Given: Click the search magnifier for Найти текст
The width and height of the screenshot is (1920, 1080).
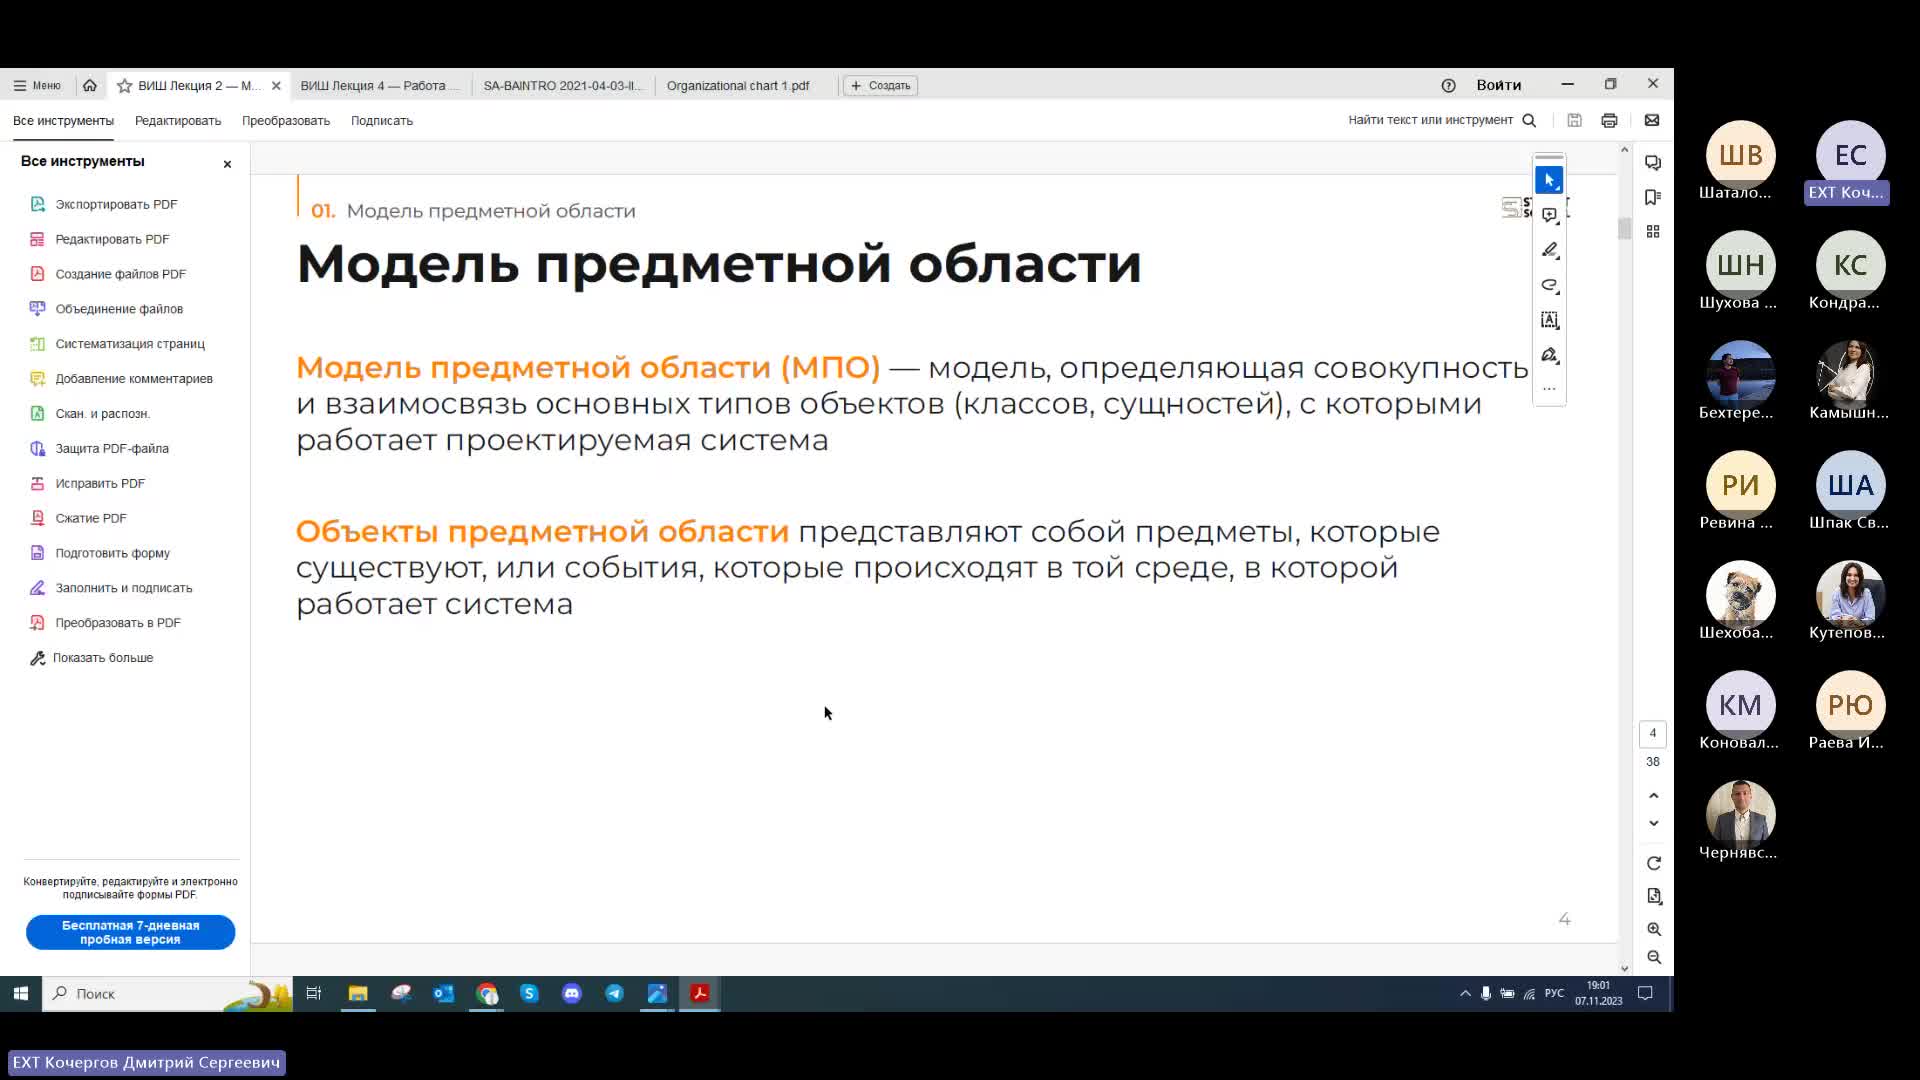Looking at the screenshot, I should pyautogui.click(x=1529, y=121).
